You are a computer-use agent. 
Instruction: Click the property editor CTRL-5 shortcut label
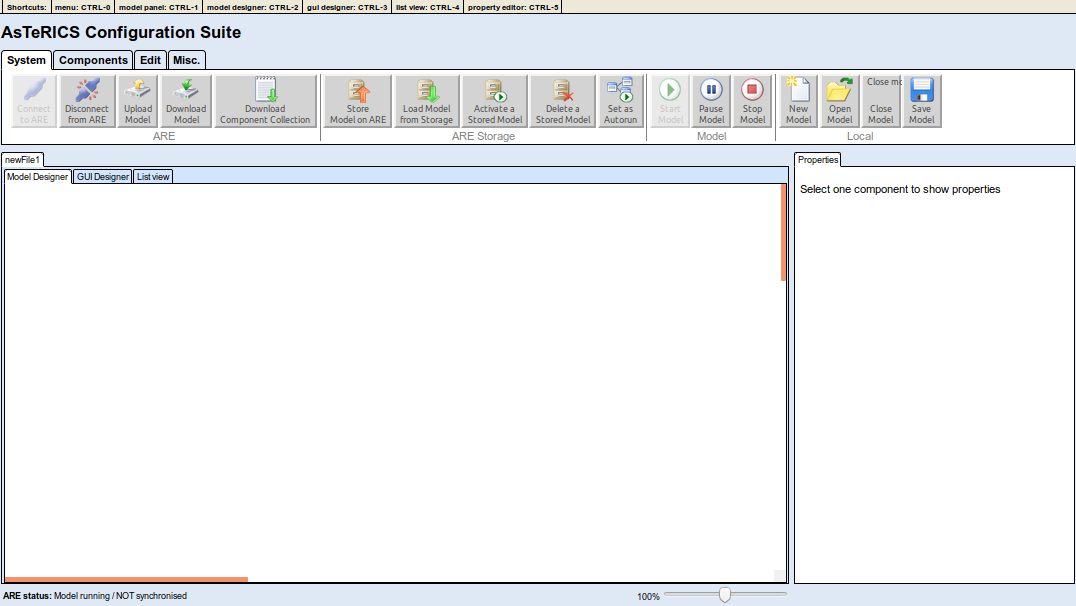[x=513, y=7]
